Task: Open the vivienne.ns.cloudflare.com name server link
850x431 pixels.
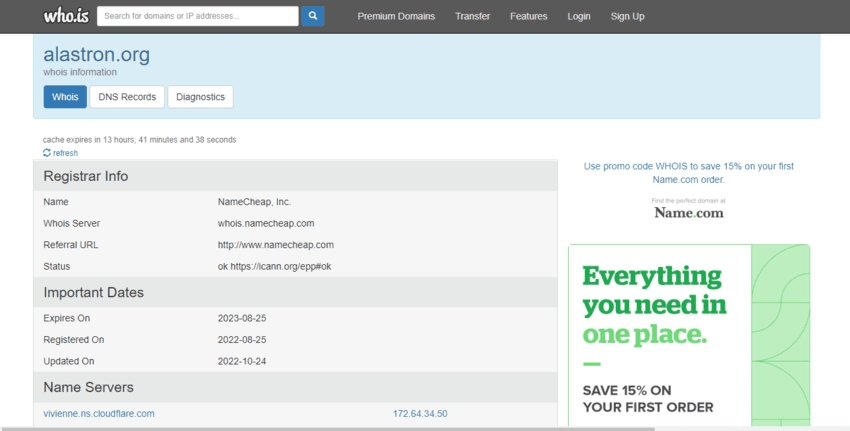Action: click(99, 413)
